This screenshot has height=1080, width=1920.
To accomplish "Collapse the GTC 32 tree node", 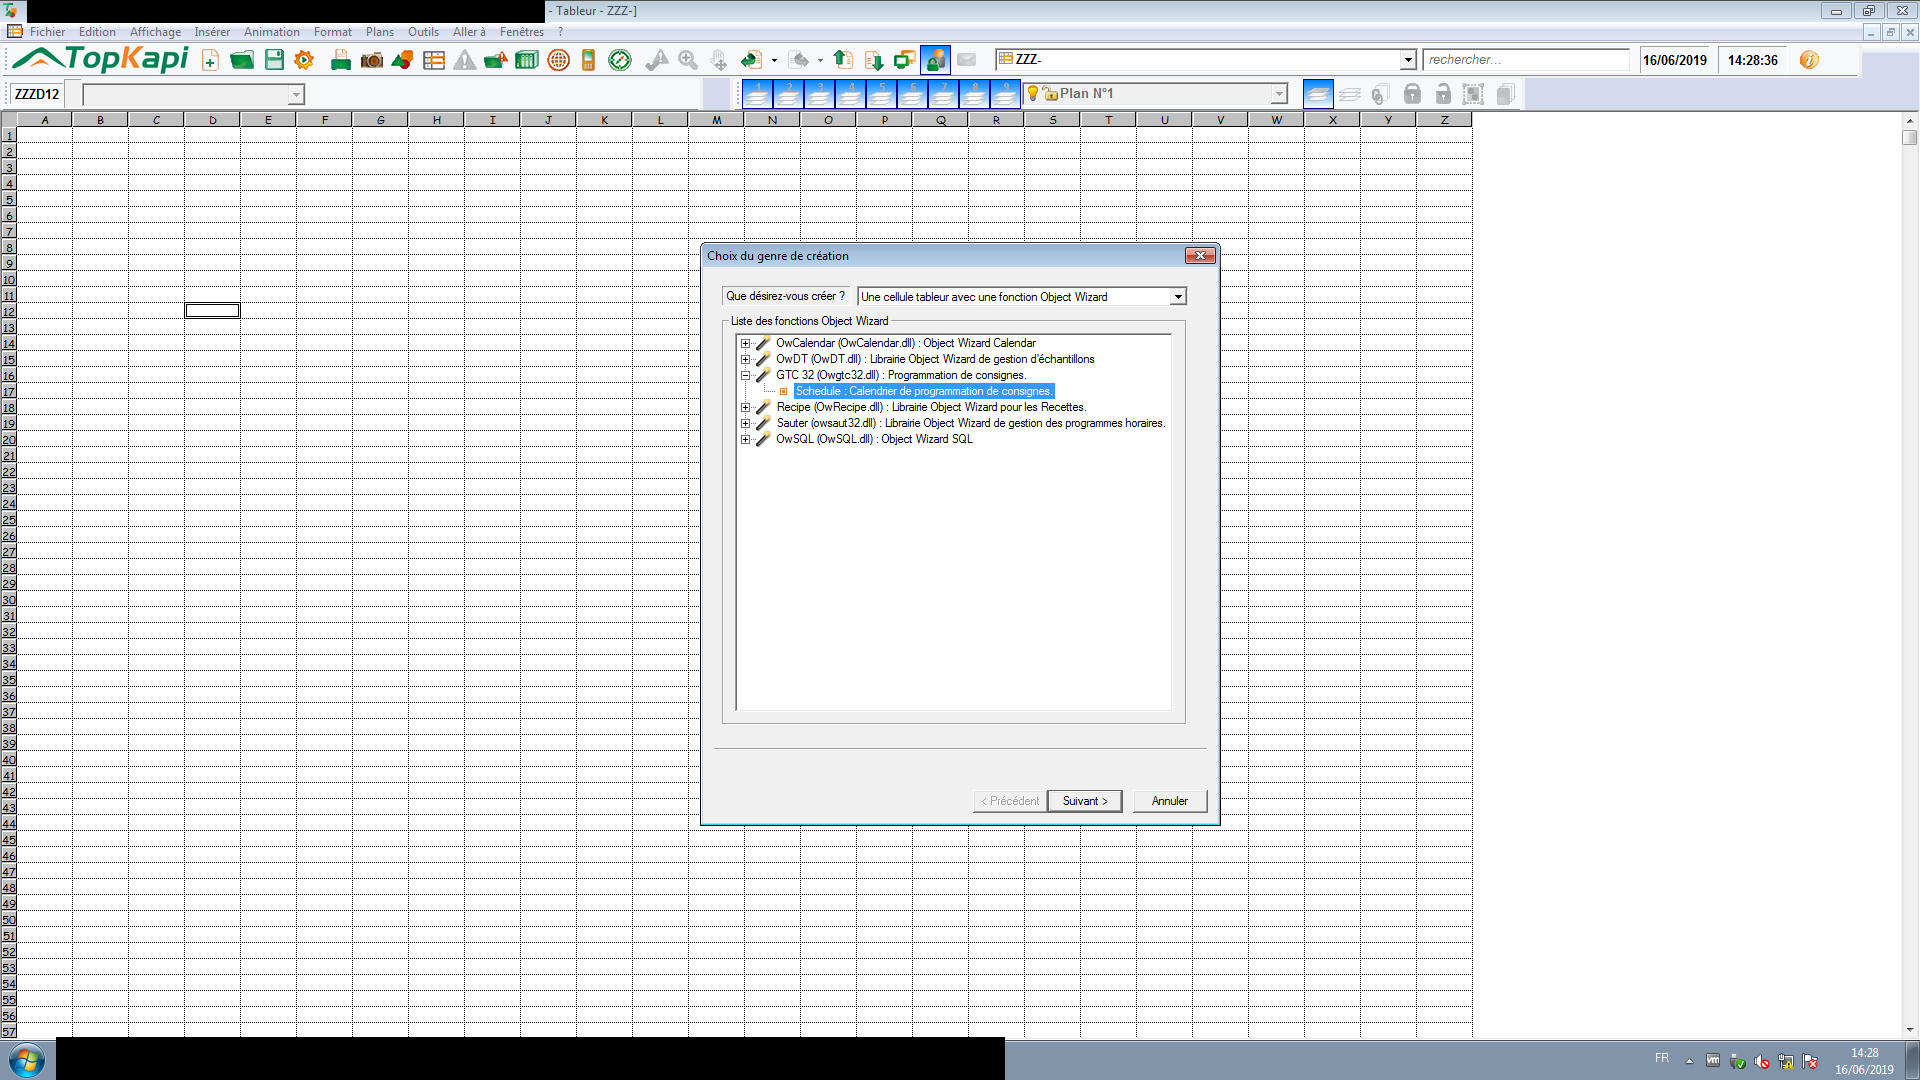I will tap(745, 375).
